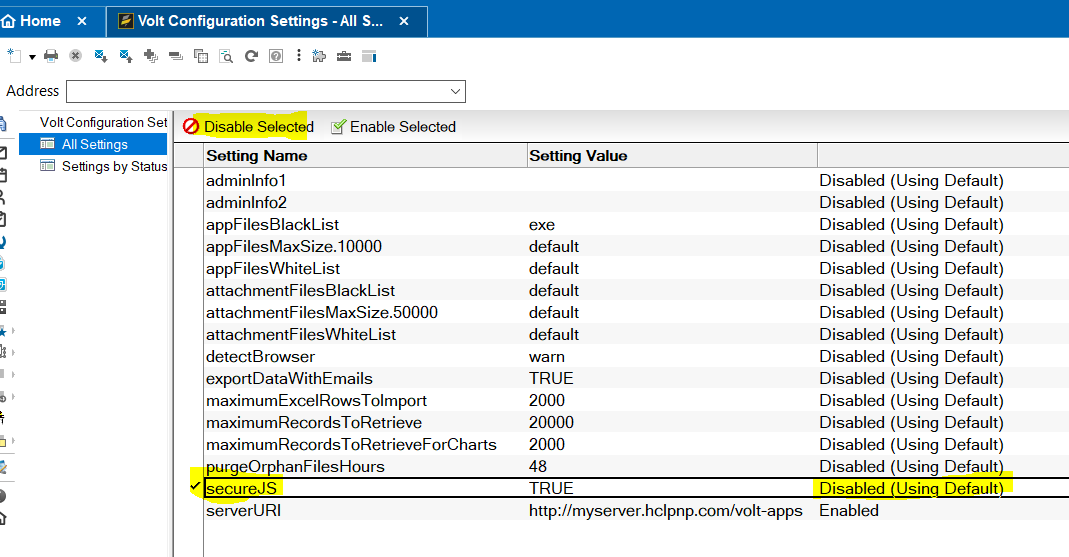
Task: Click the red Disable Selected icon
Action: [x=191, y=126]
